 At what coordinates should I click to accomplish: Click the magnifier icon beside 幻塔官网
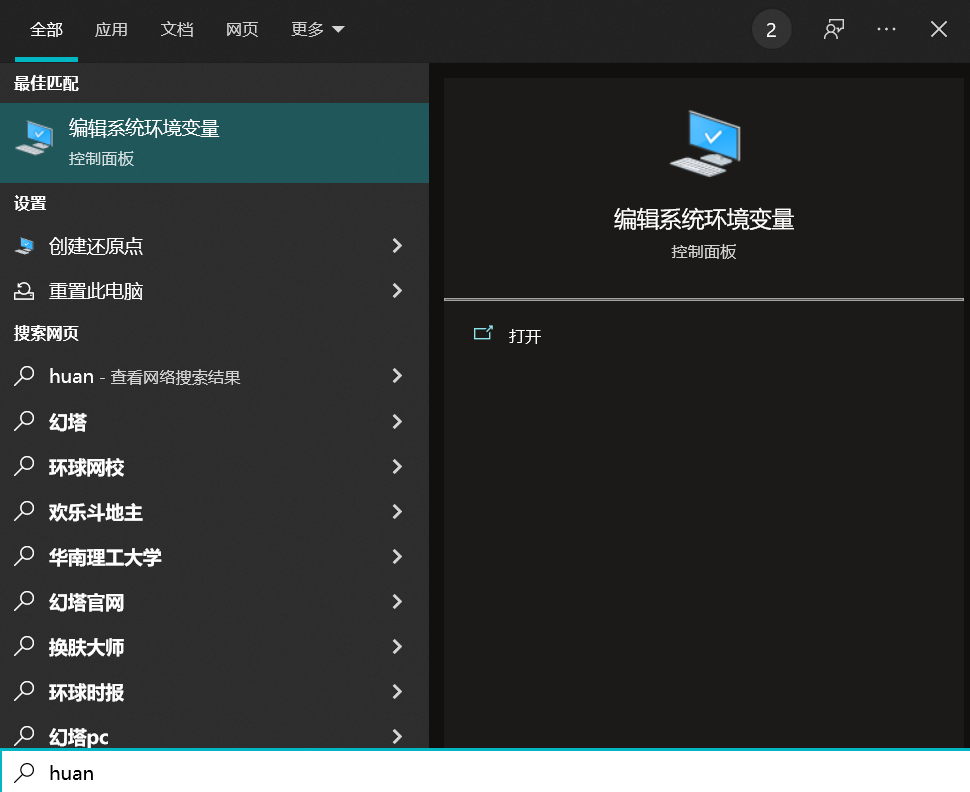coord(25,601)
